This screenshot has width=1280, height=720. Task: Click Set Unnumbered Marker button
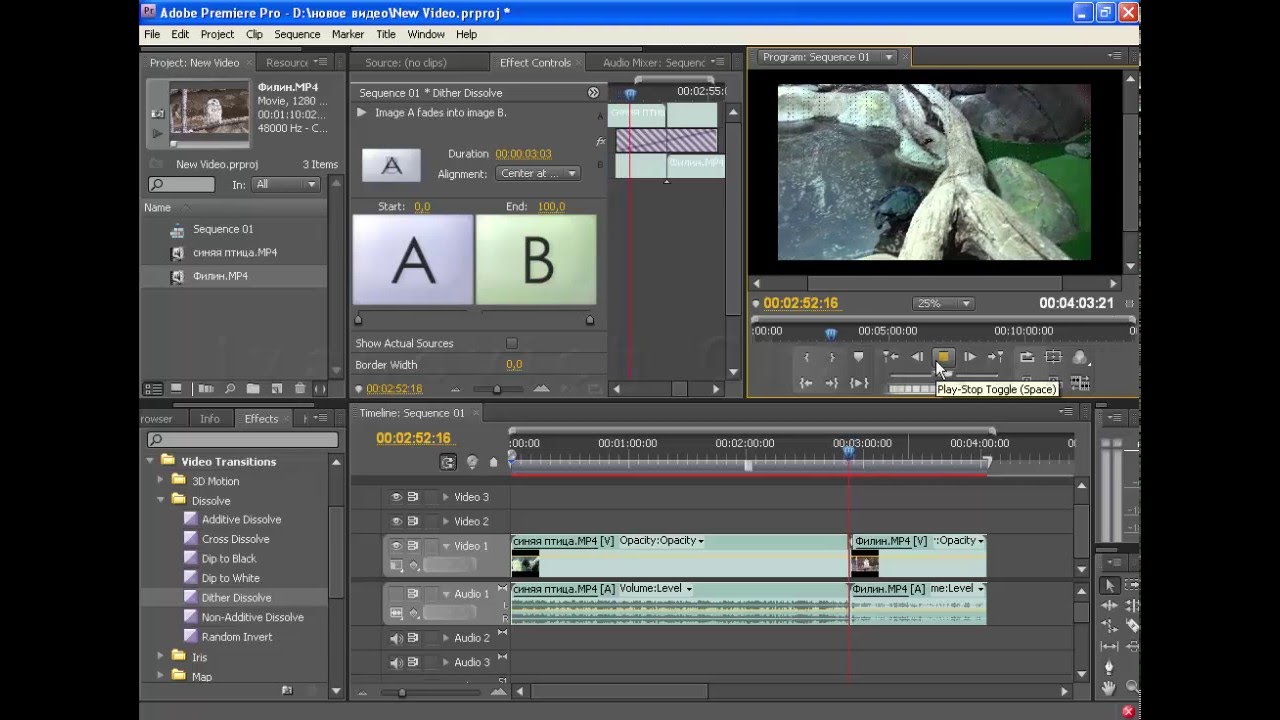click(x=858, y=357)
